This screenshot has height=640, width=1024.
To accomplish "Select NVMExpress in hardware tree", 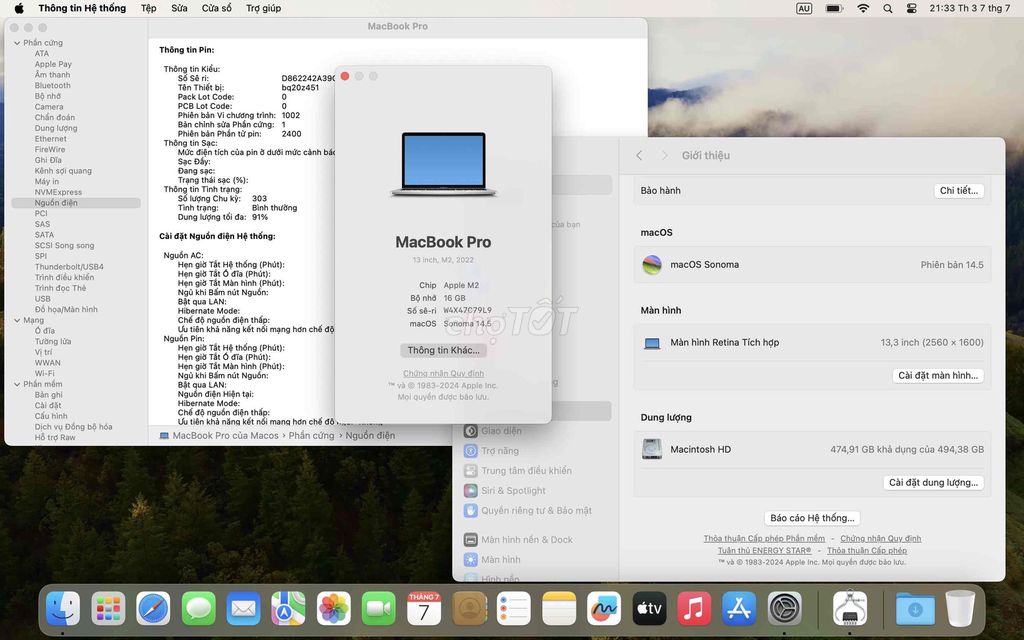I will 58,193.
